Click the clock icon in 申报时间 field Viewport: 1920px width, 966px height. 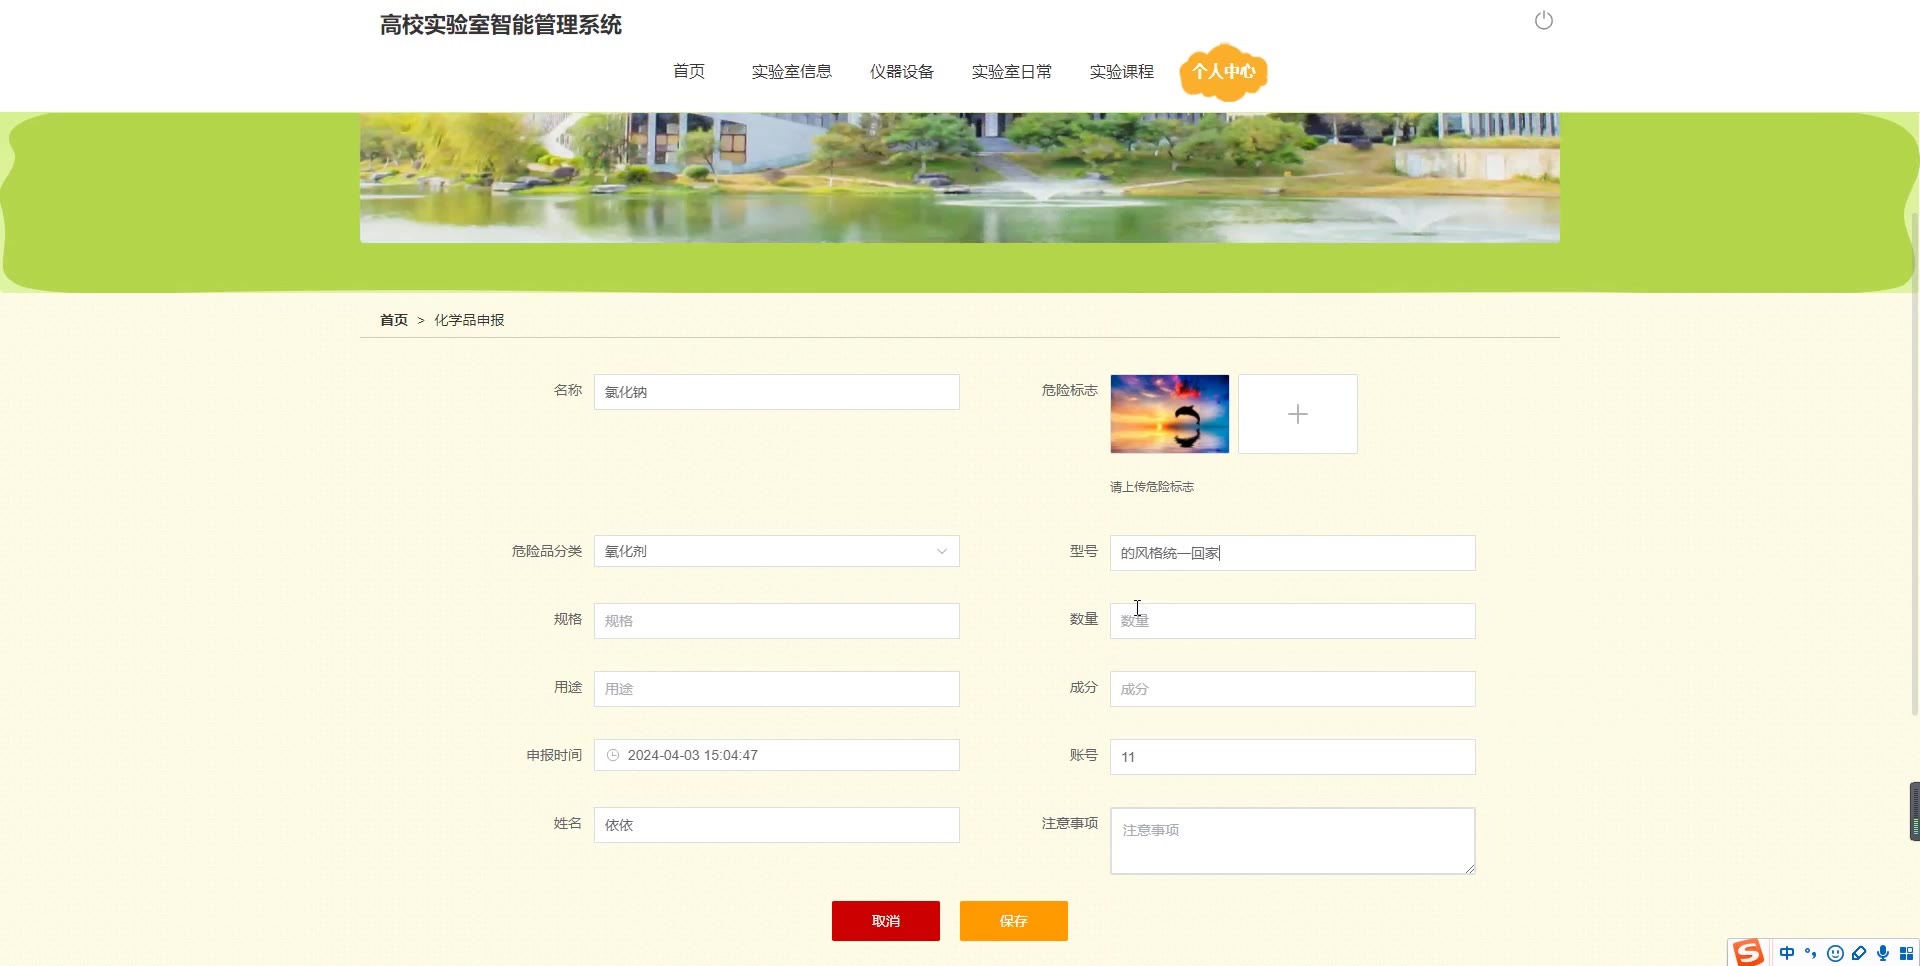(x=613, y=755)
